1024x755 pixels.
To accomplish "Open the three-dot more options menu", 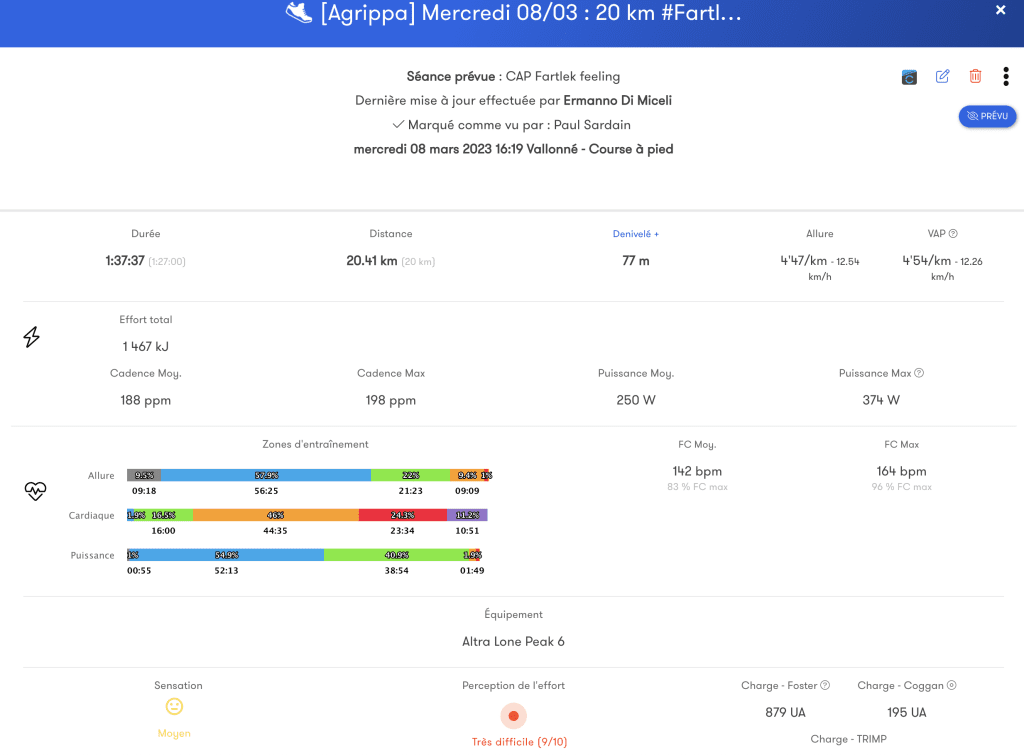I will point(1006,76).
